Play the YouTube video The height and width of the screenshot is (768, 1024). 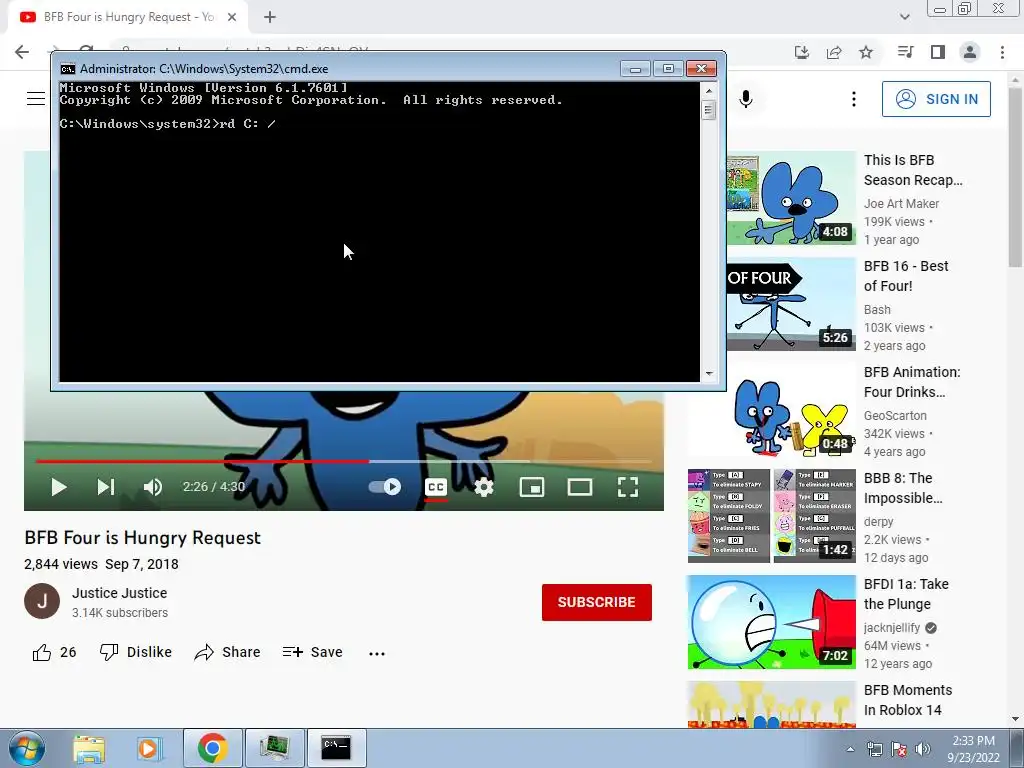(59, 487)
